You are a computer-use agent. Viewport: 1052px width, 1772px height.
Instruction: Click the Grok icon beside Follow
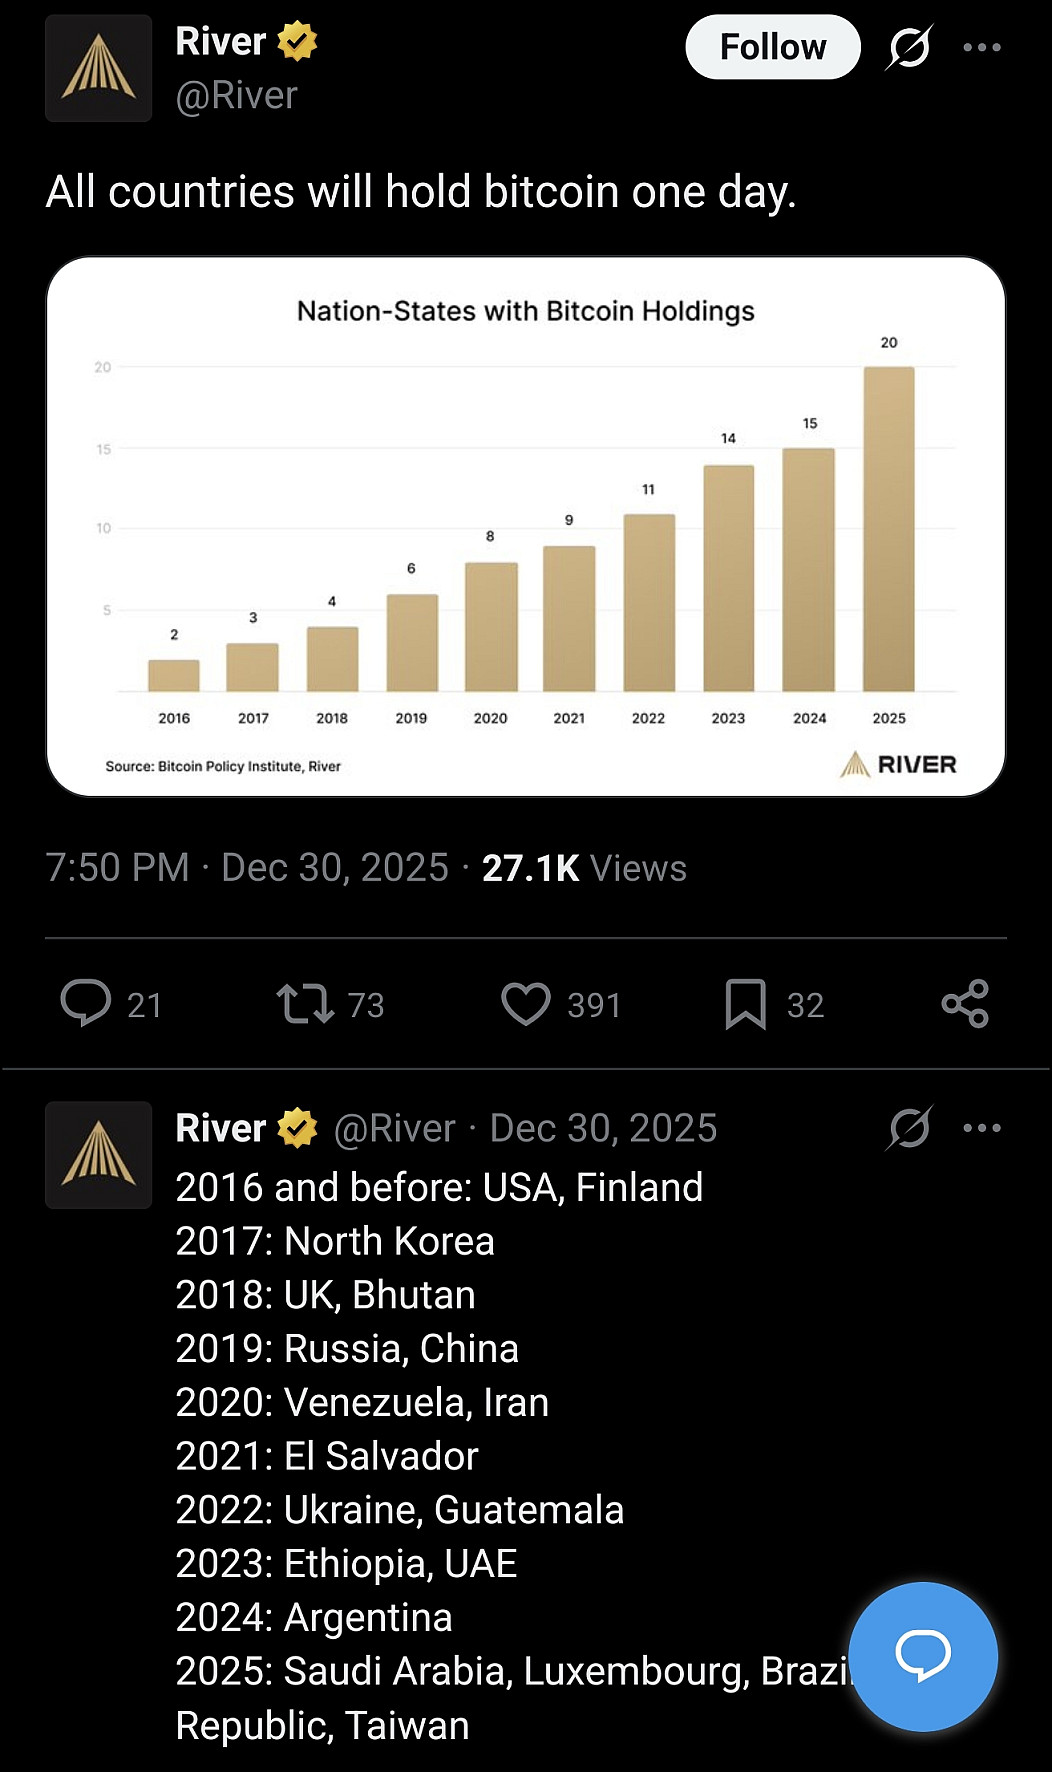point(909,47)
